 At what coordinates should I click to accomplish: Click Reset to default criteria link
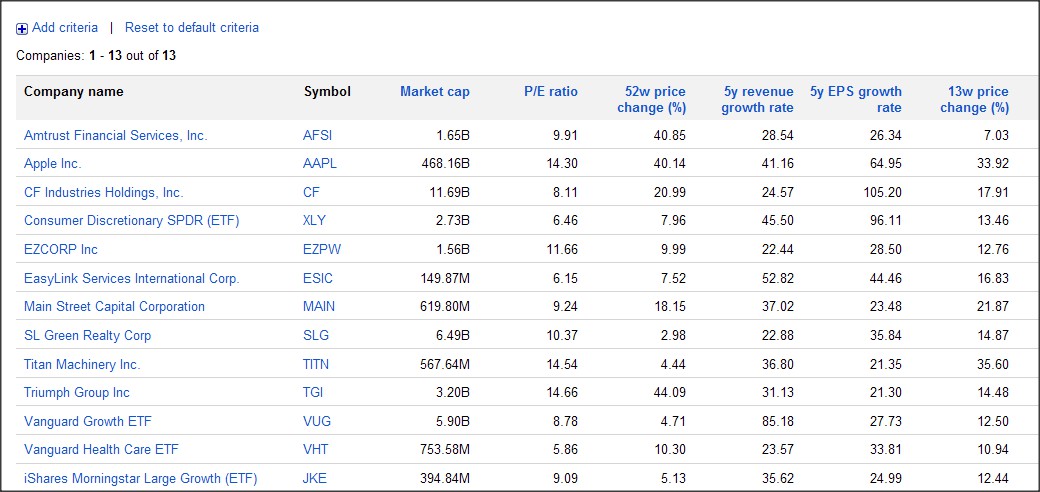coord(191,27)
